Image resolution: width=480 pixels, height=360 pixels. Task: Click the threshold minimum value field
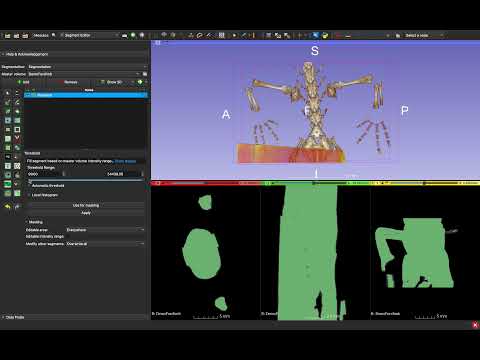(x=46, y=174)
